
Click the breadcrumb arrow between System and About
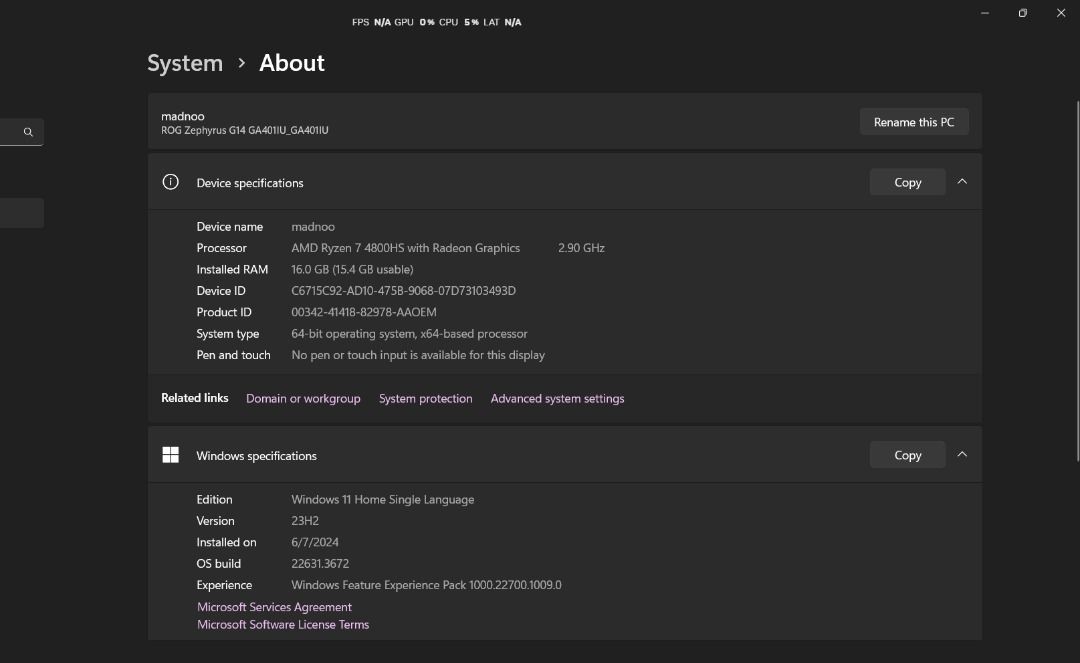(241, 63)
